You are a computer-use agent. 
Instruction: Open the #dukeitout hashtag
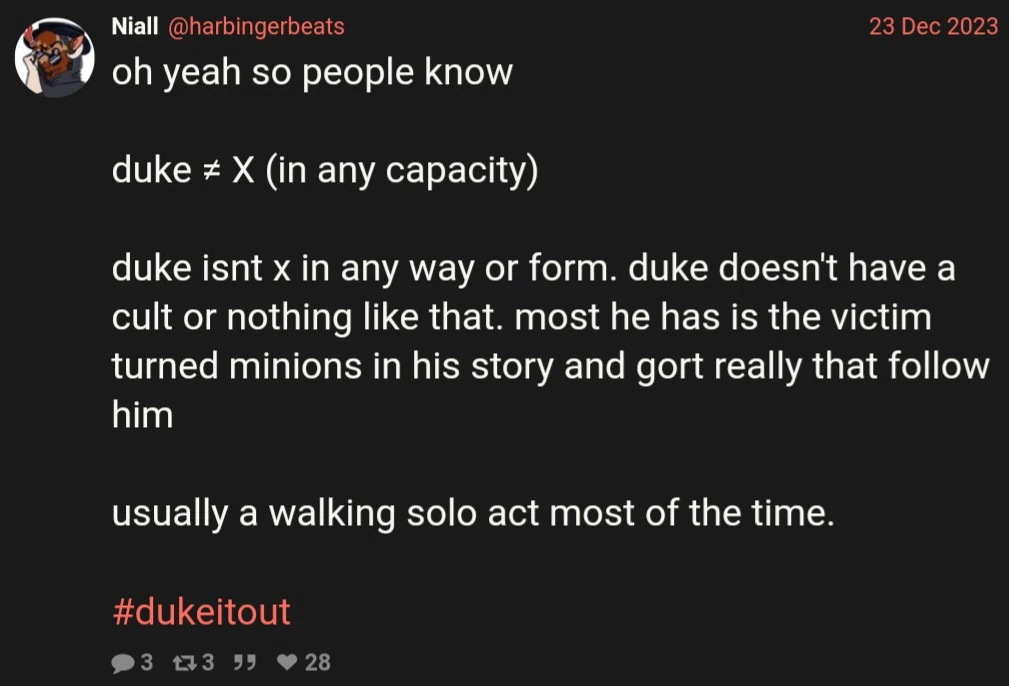point(201,611)
